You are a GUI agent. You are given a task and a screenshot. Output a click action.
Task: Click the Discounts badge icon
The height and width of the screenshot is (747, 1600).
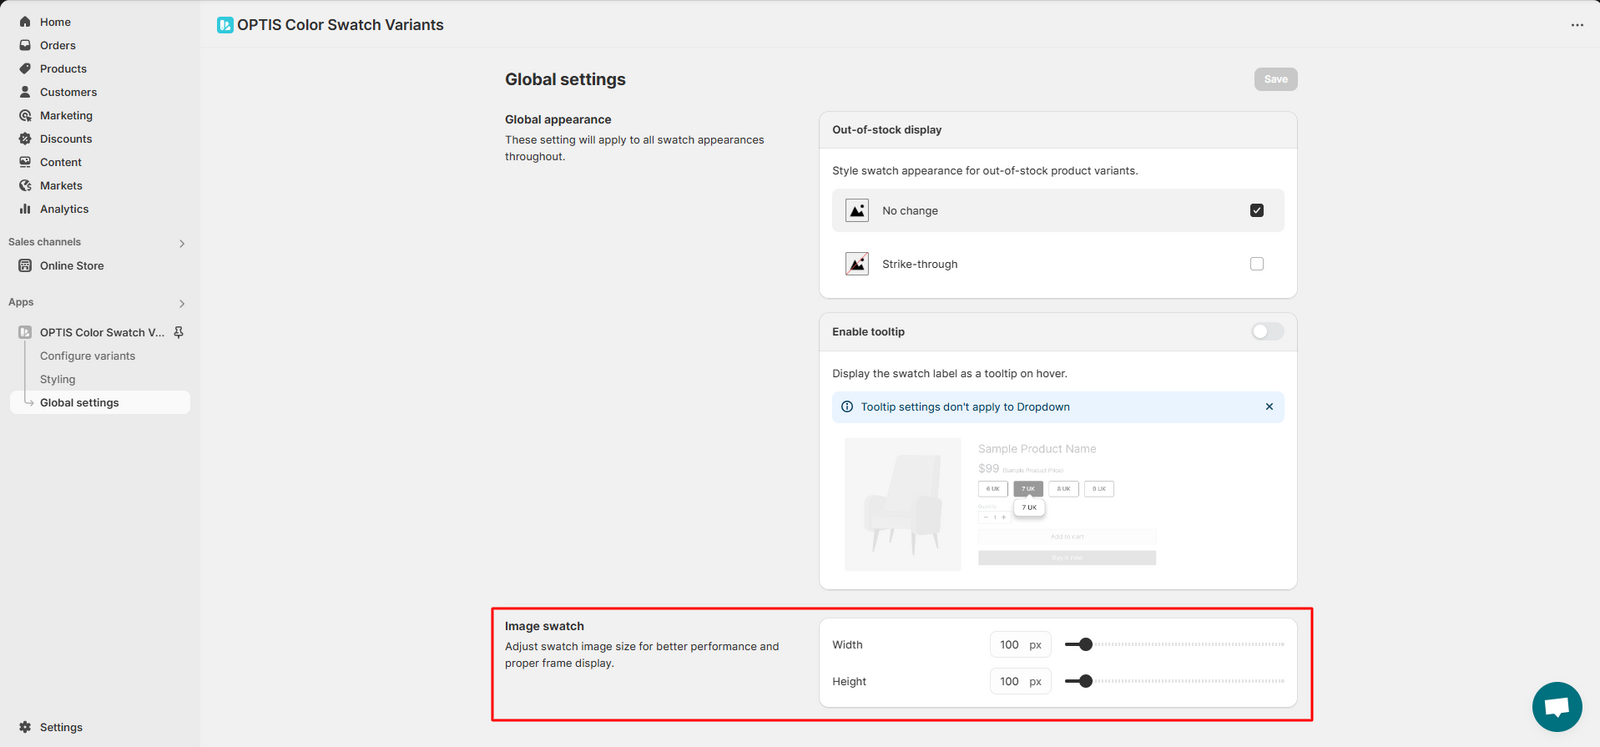tap(25, 139)
